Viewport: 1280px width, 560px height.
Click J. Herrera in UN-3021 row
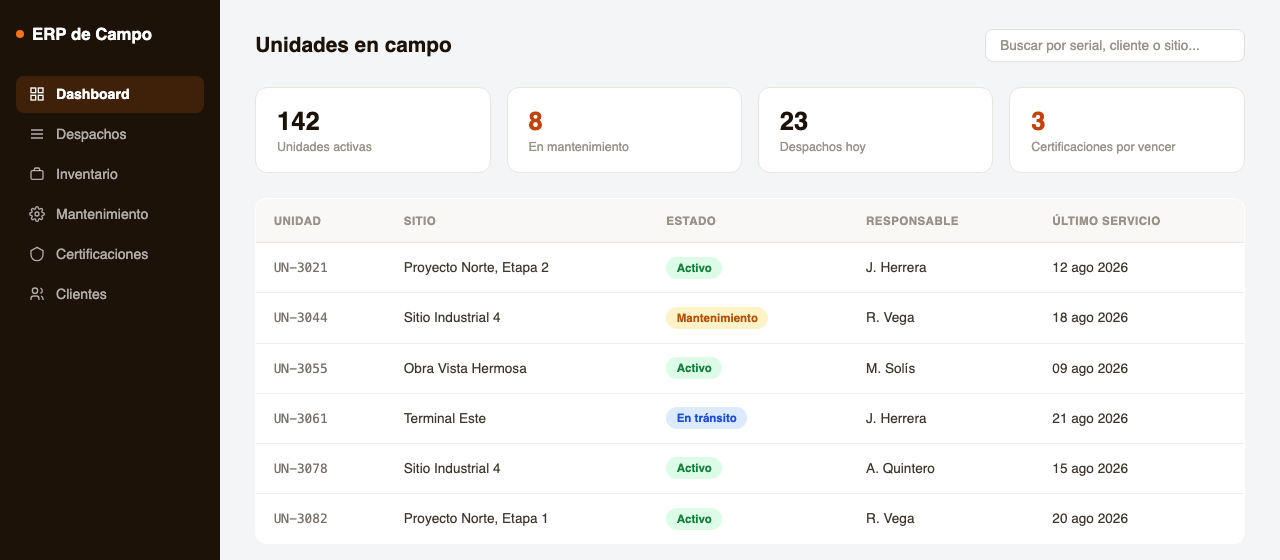pos(896,268)
